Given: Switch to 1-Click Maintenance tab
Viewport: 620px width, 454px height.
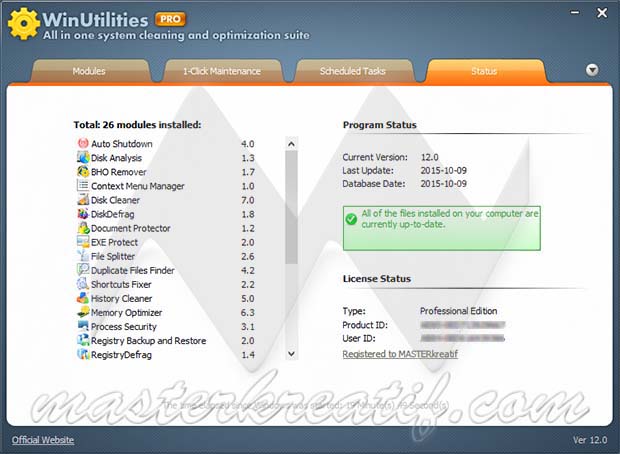Looking at the screenshot, I should tap(222, 71).
